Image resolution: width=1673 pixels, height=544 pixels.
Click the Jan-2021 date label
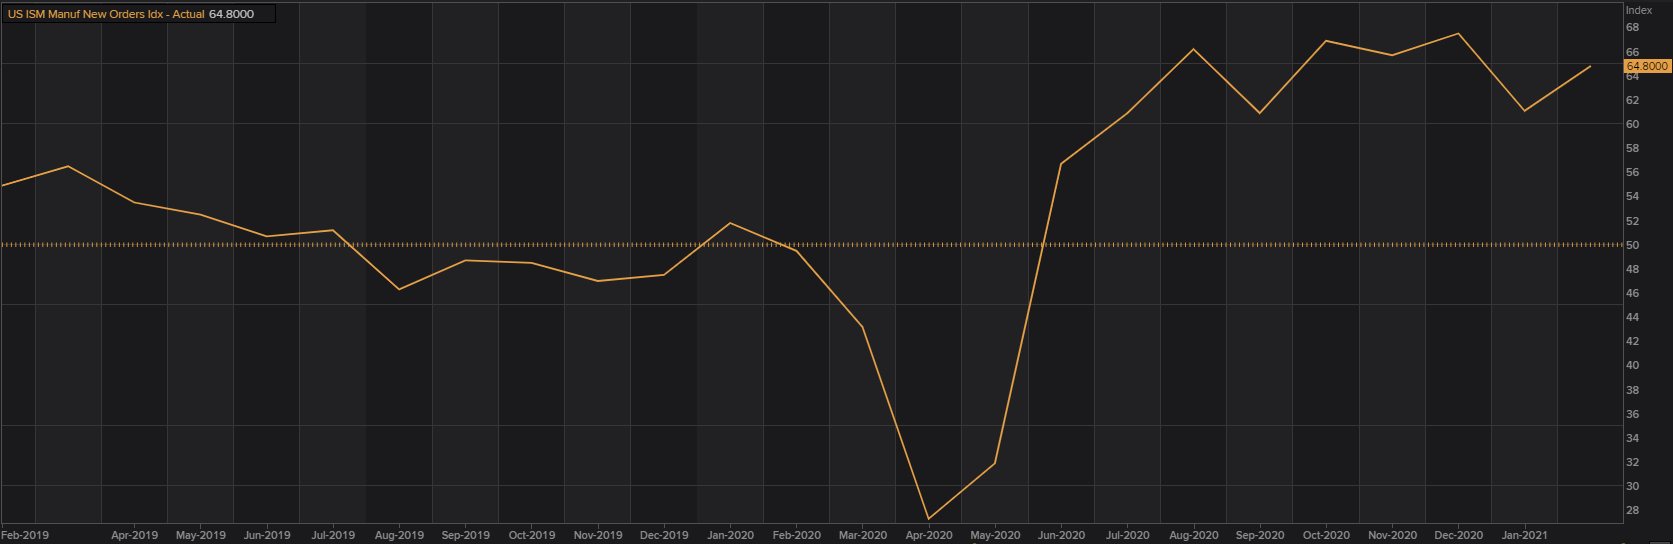click(x=1524, y=535)
